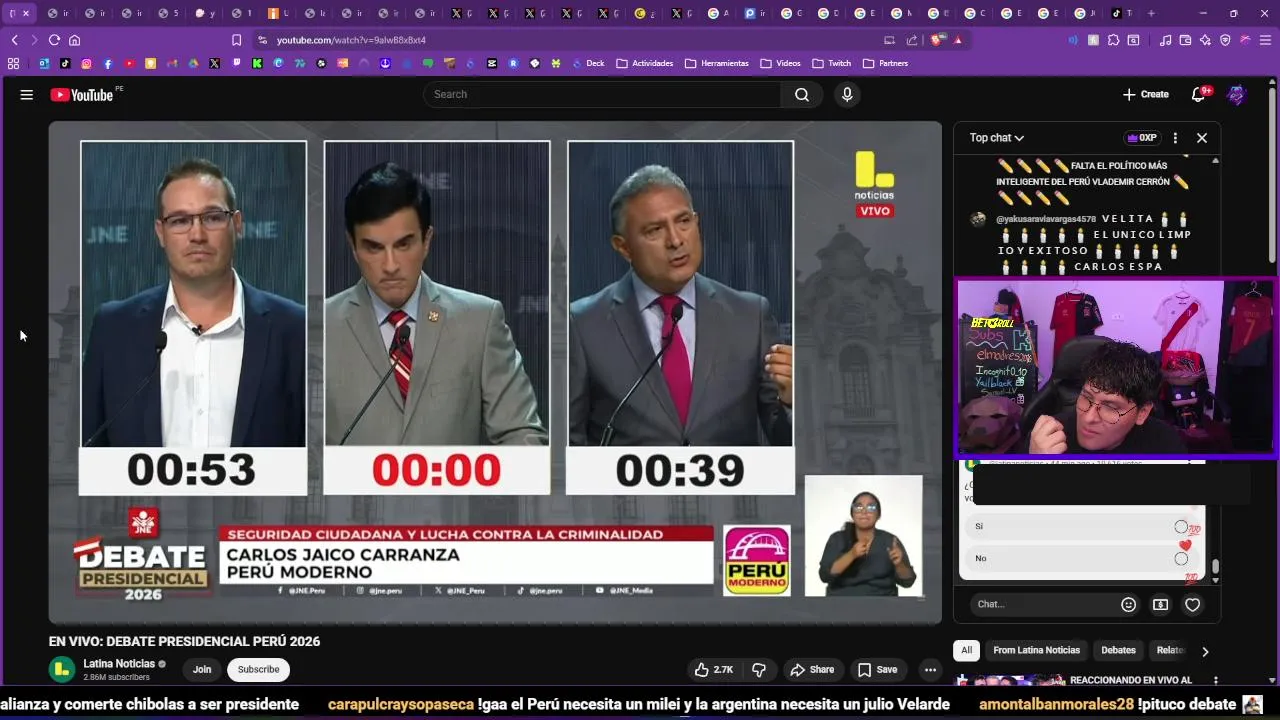Open the Herramientas bookmarks folder
The image size is (1280, 720).
point(717,63)
